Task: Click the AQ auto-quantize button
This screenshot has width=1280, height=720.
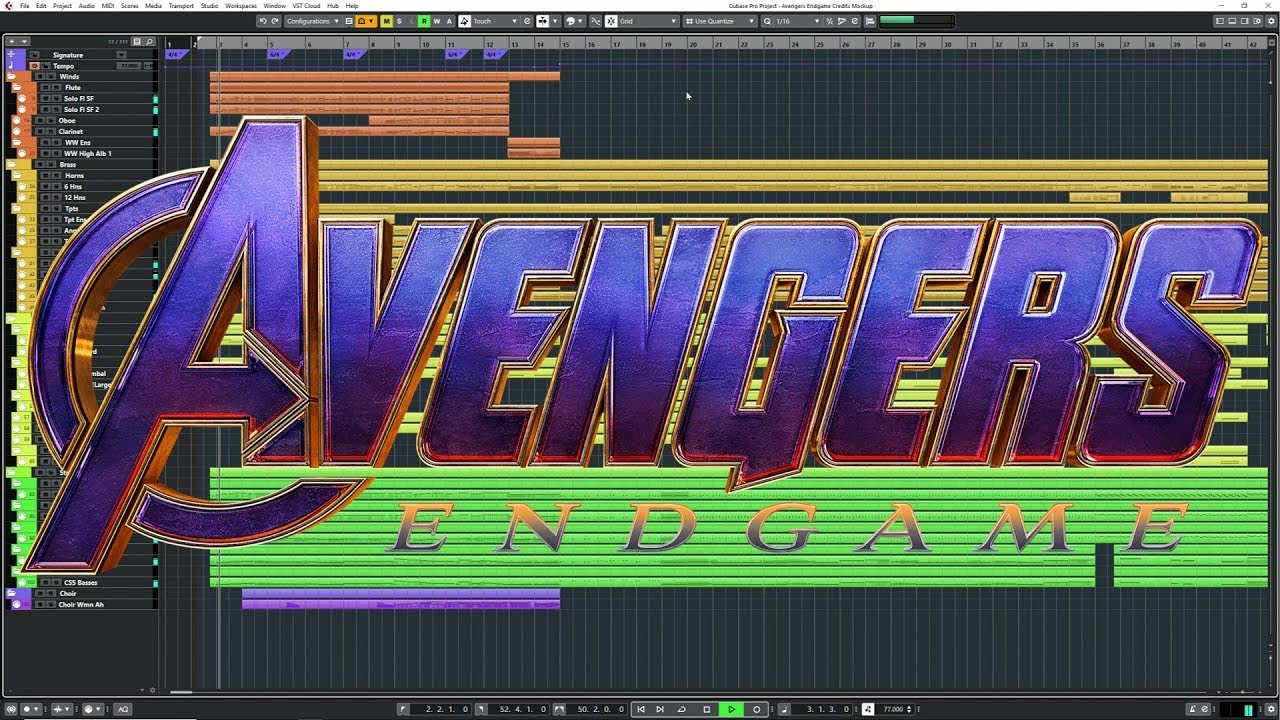Action: point(123,709)
